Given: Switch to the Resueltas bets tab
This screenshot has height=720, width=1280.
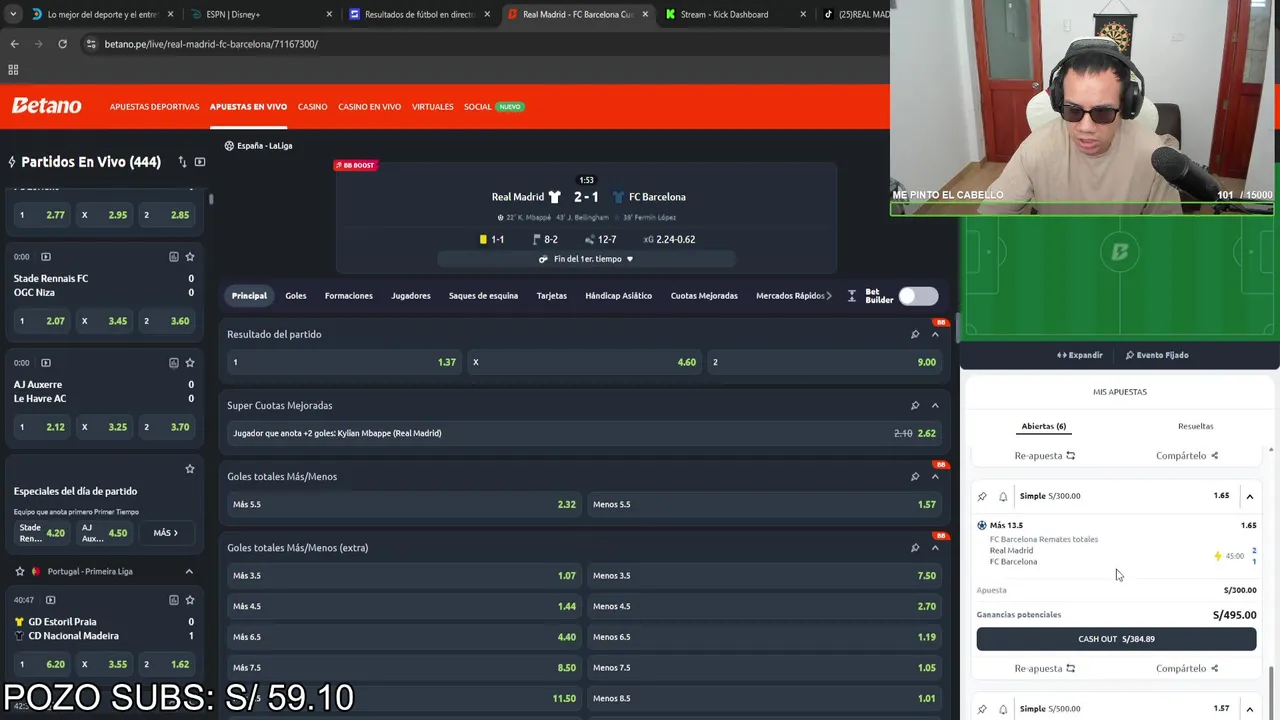Looking at the screenshot, I should [1195, 427].
